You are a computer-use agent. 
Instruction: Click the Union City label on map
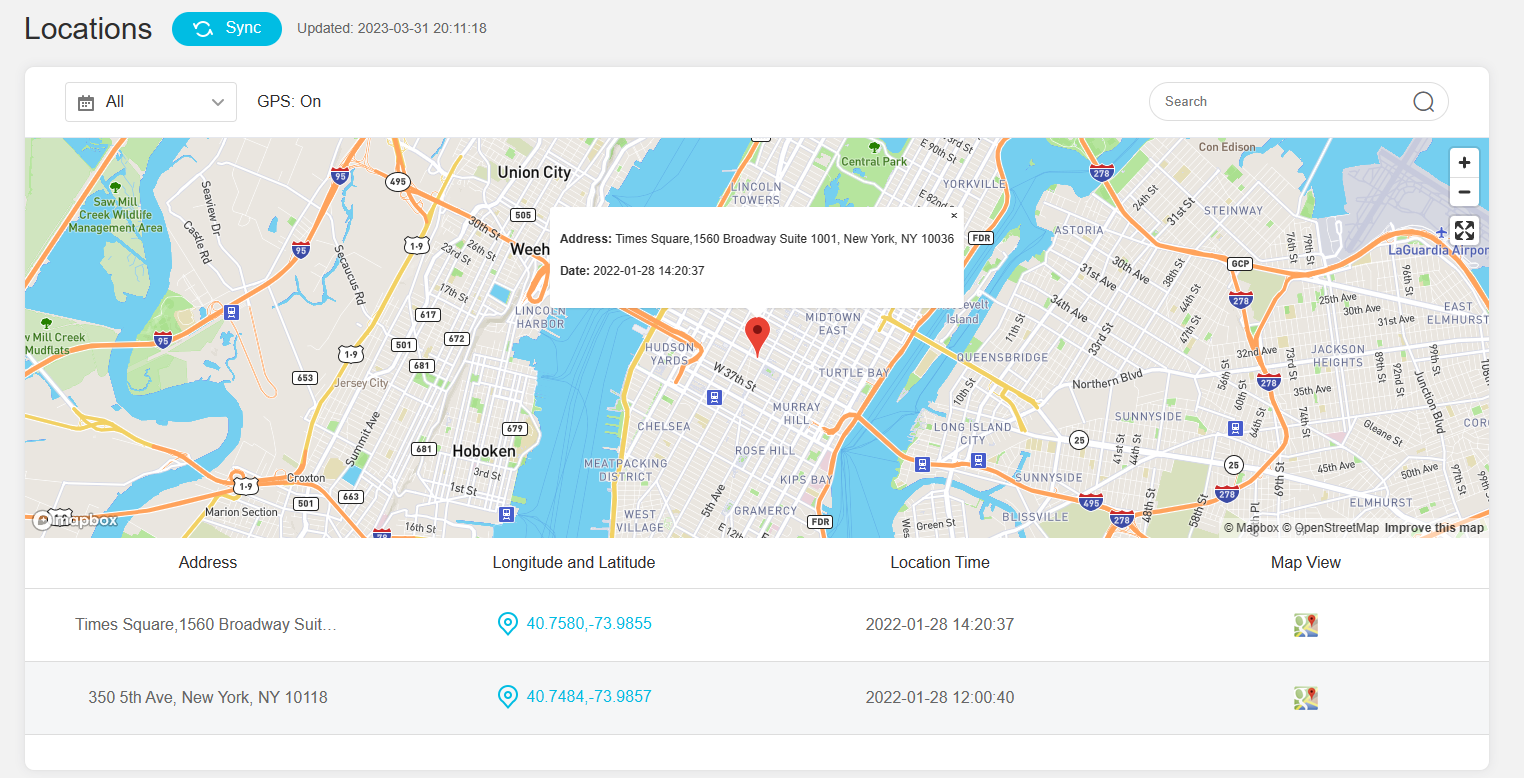tap(534, 172)
